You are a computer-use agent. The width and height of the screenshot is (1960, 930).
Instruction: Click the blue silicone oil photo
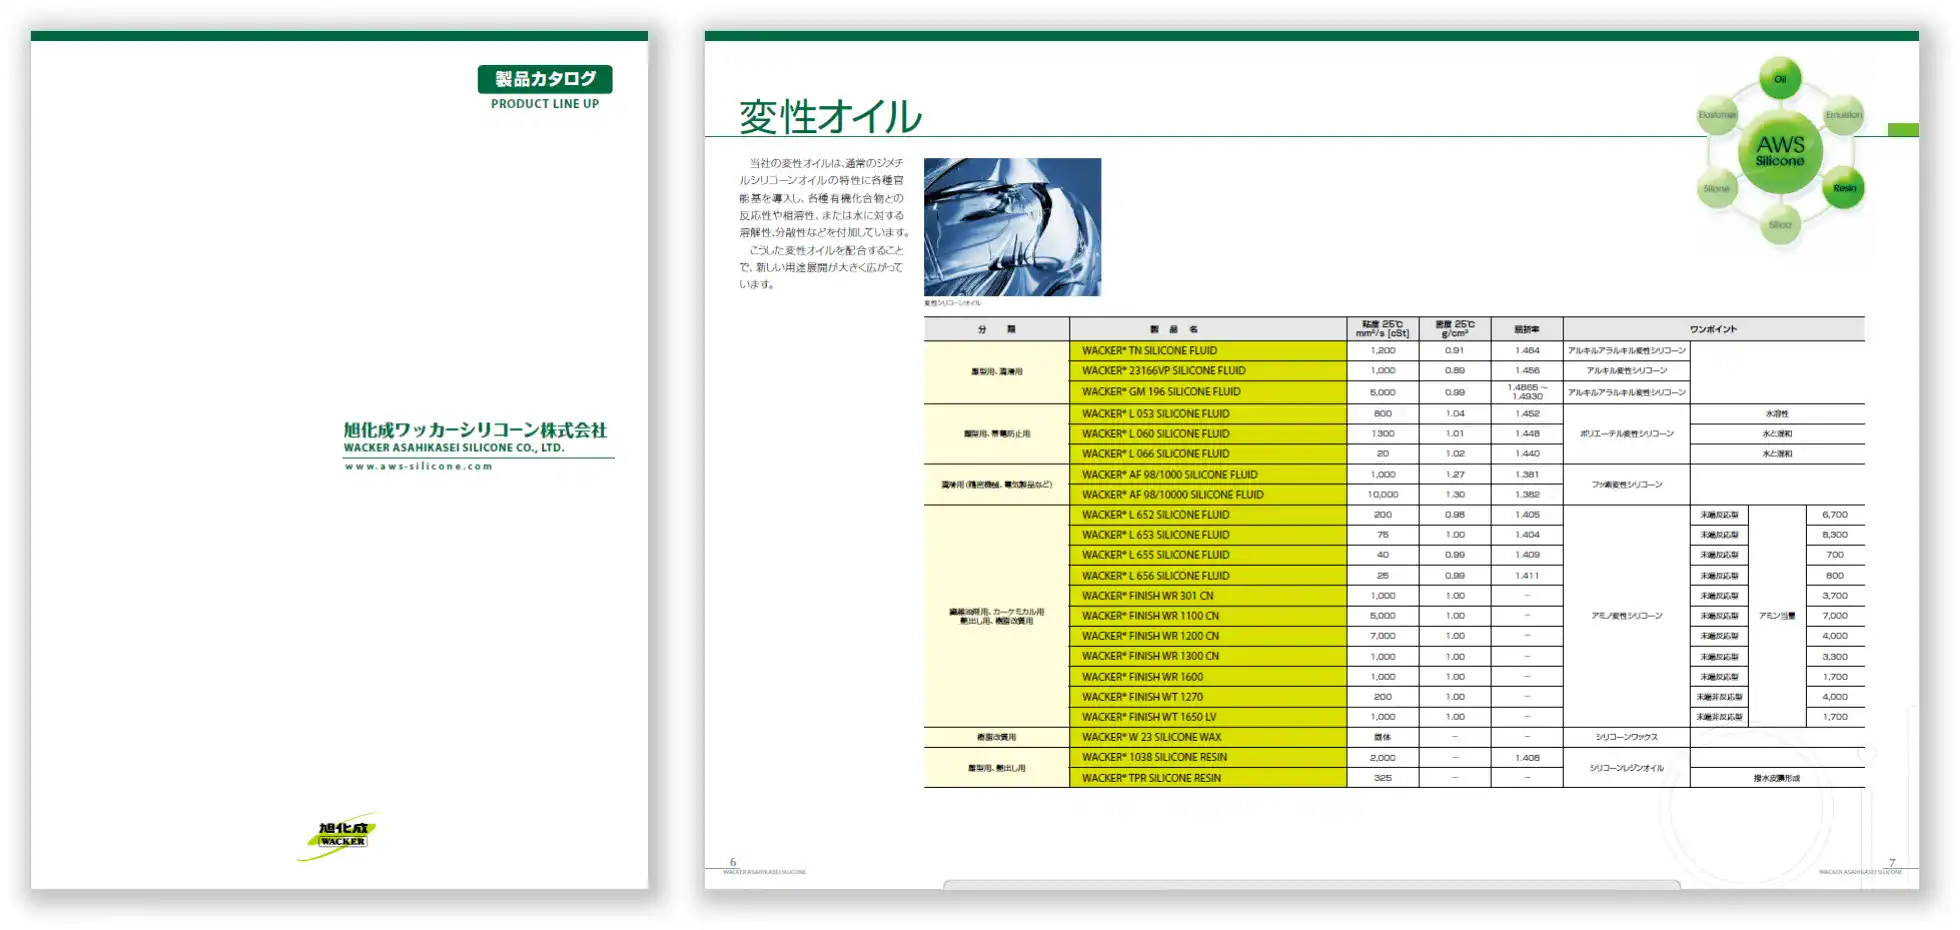tap(1012, 227)
